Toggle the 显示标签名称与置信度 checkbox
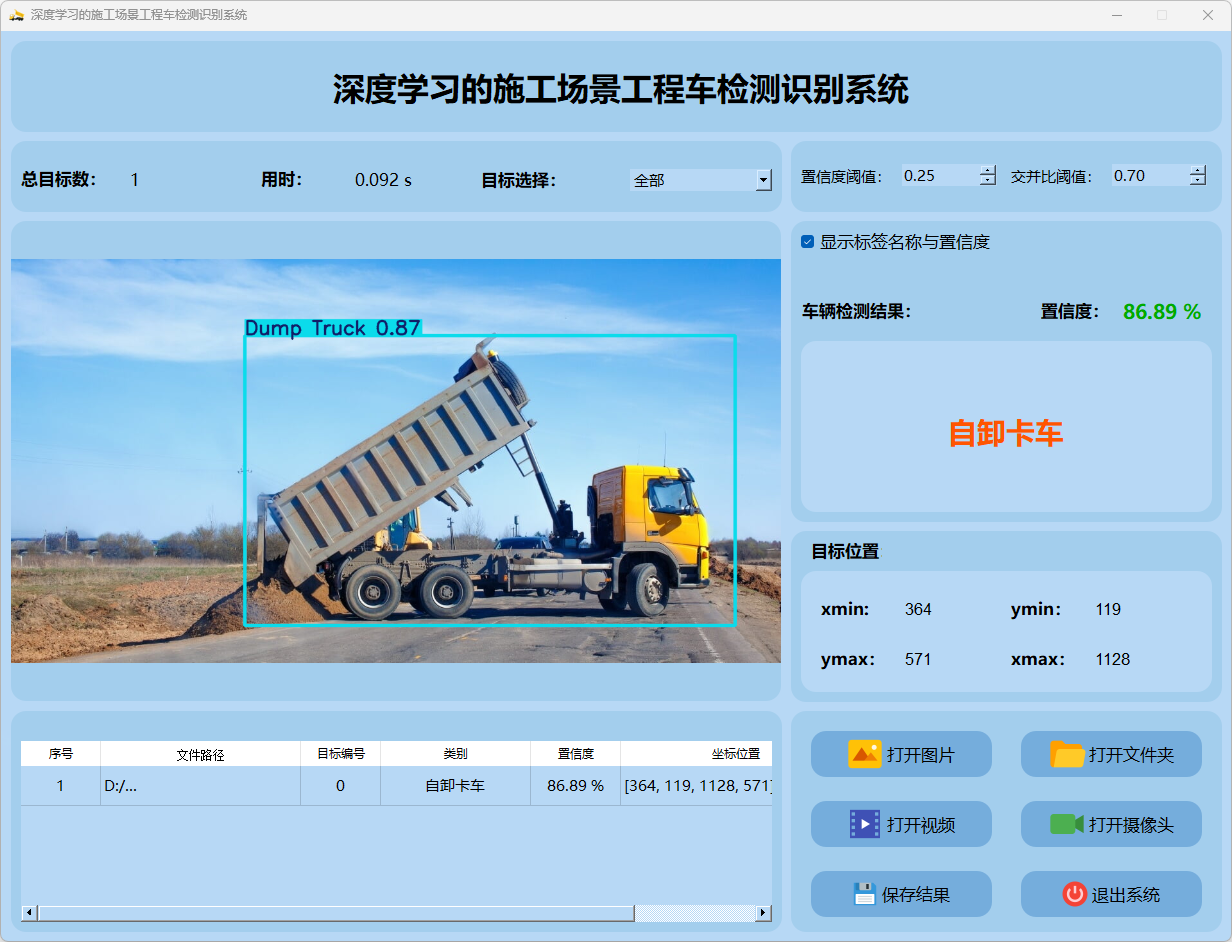Screen dimensions: 1232x942 [808, 242]
